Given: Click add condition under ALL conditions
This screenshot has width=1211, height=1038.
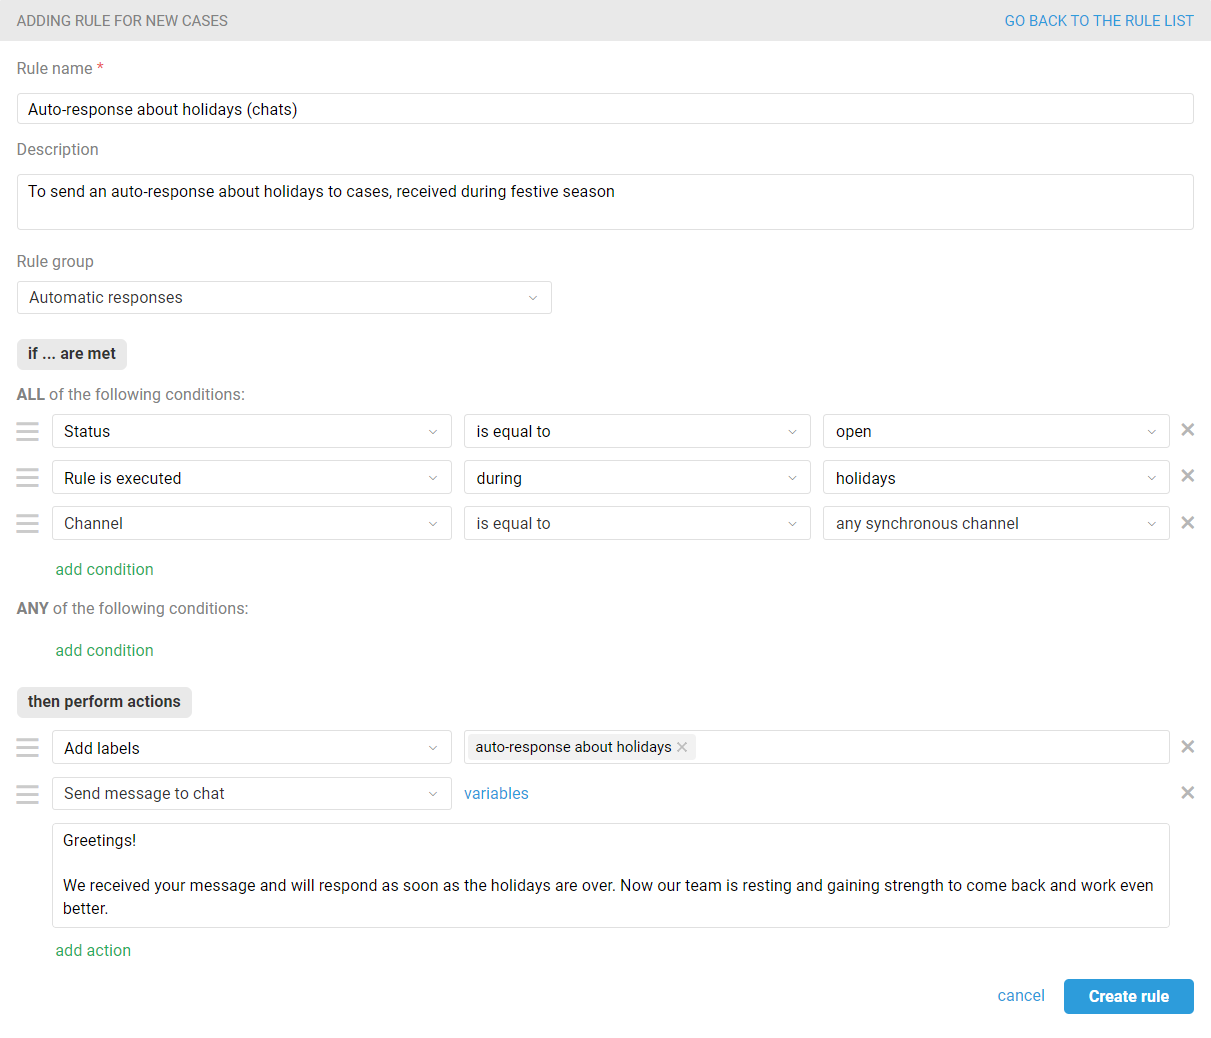Looking at the screenshot, I should pos(104,570).
